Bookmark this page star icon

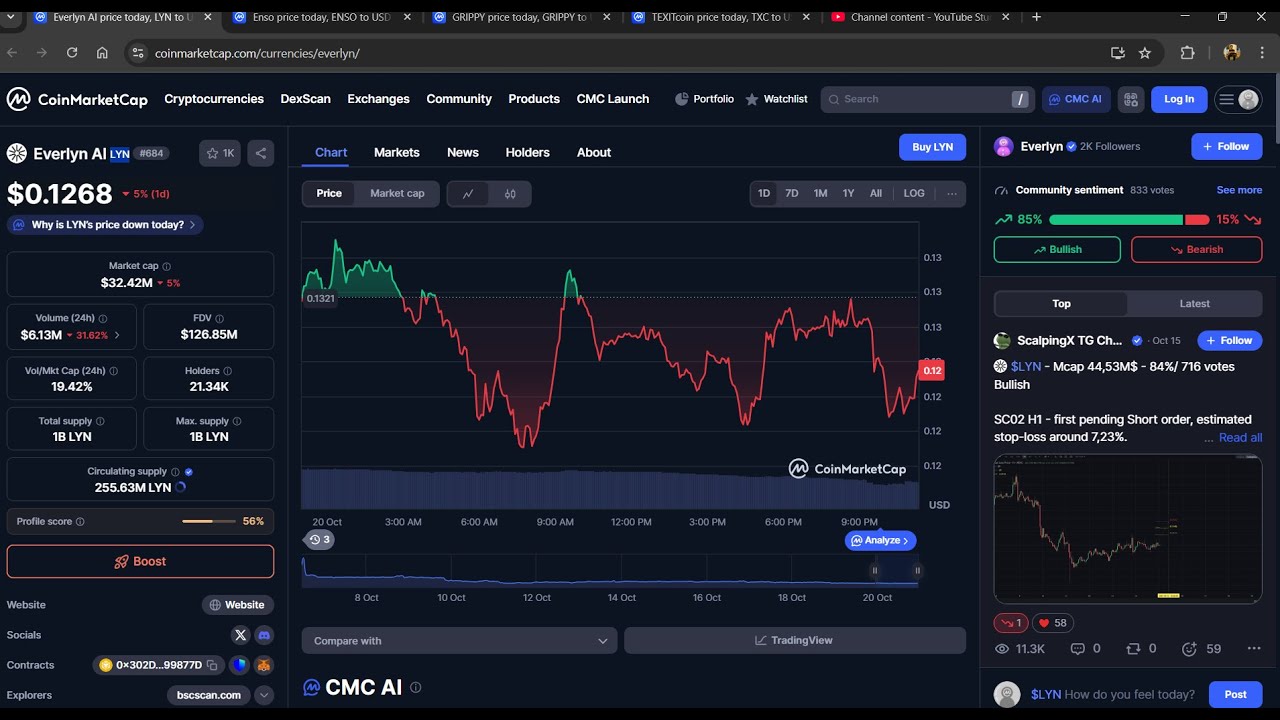pos(1145,53)
